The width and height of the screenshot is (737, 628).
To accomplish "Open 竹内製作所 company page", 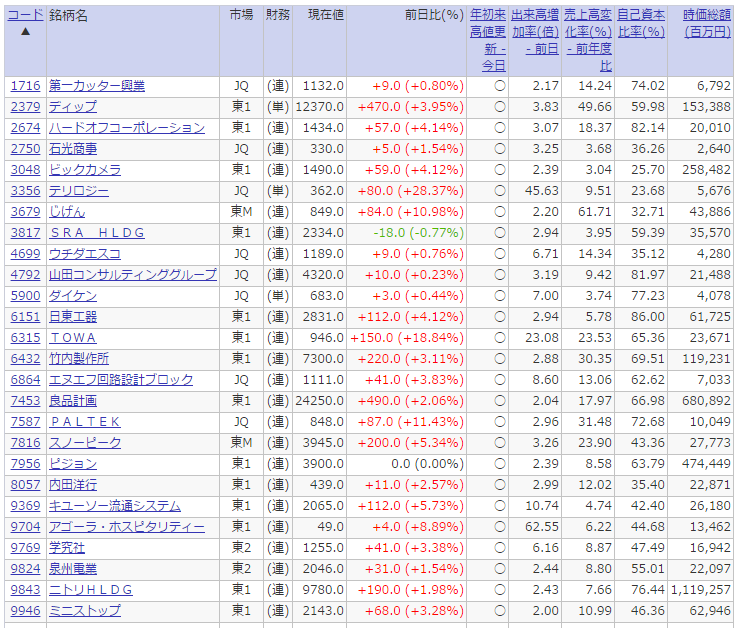I will (x=79, y=359).
